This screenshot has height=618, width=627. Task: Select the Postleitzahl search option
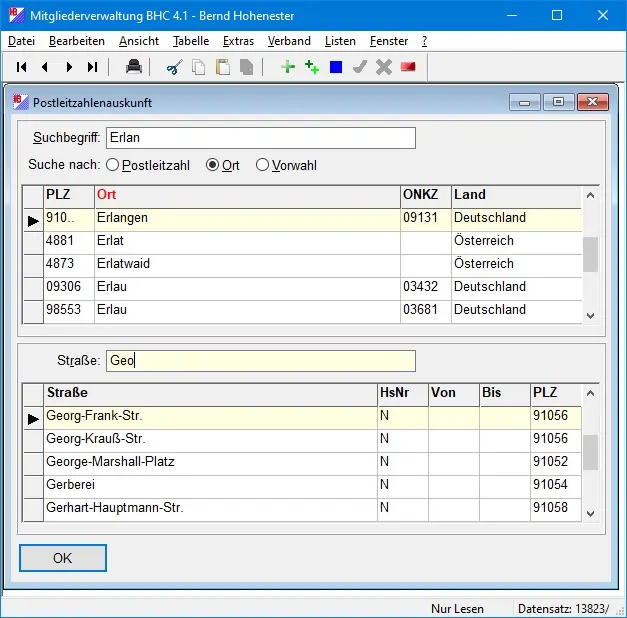click(x=113, y=165)
